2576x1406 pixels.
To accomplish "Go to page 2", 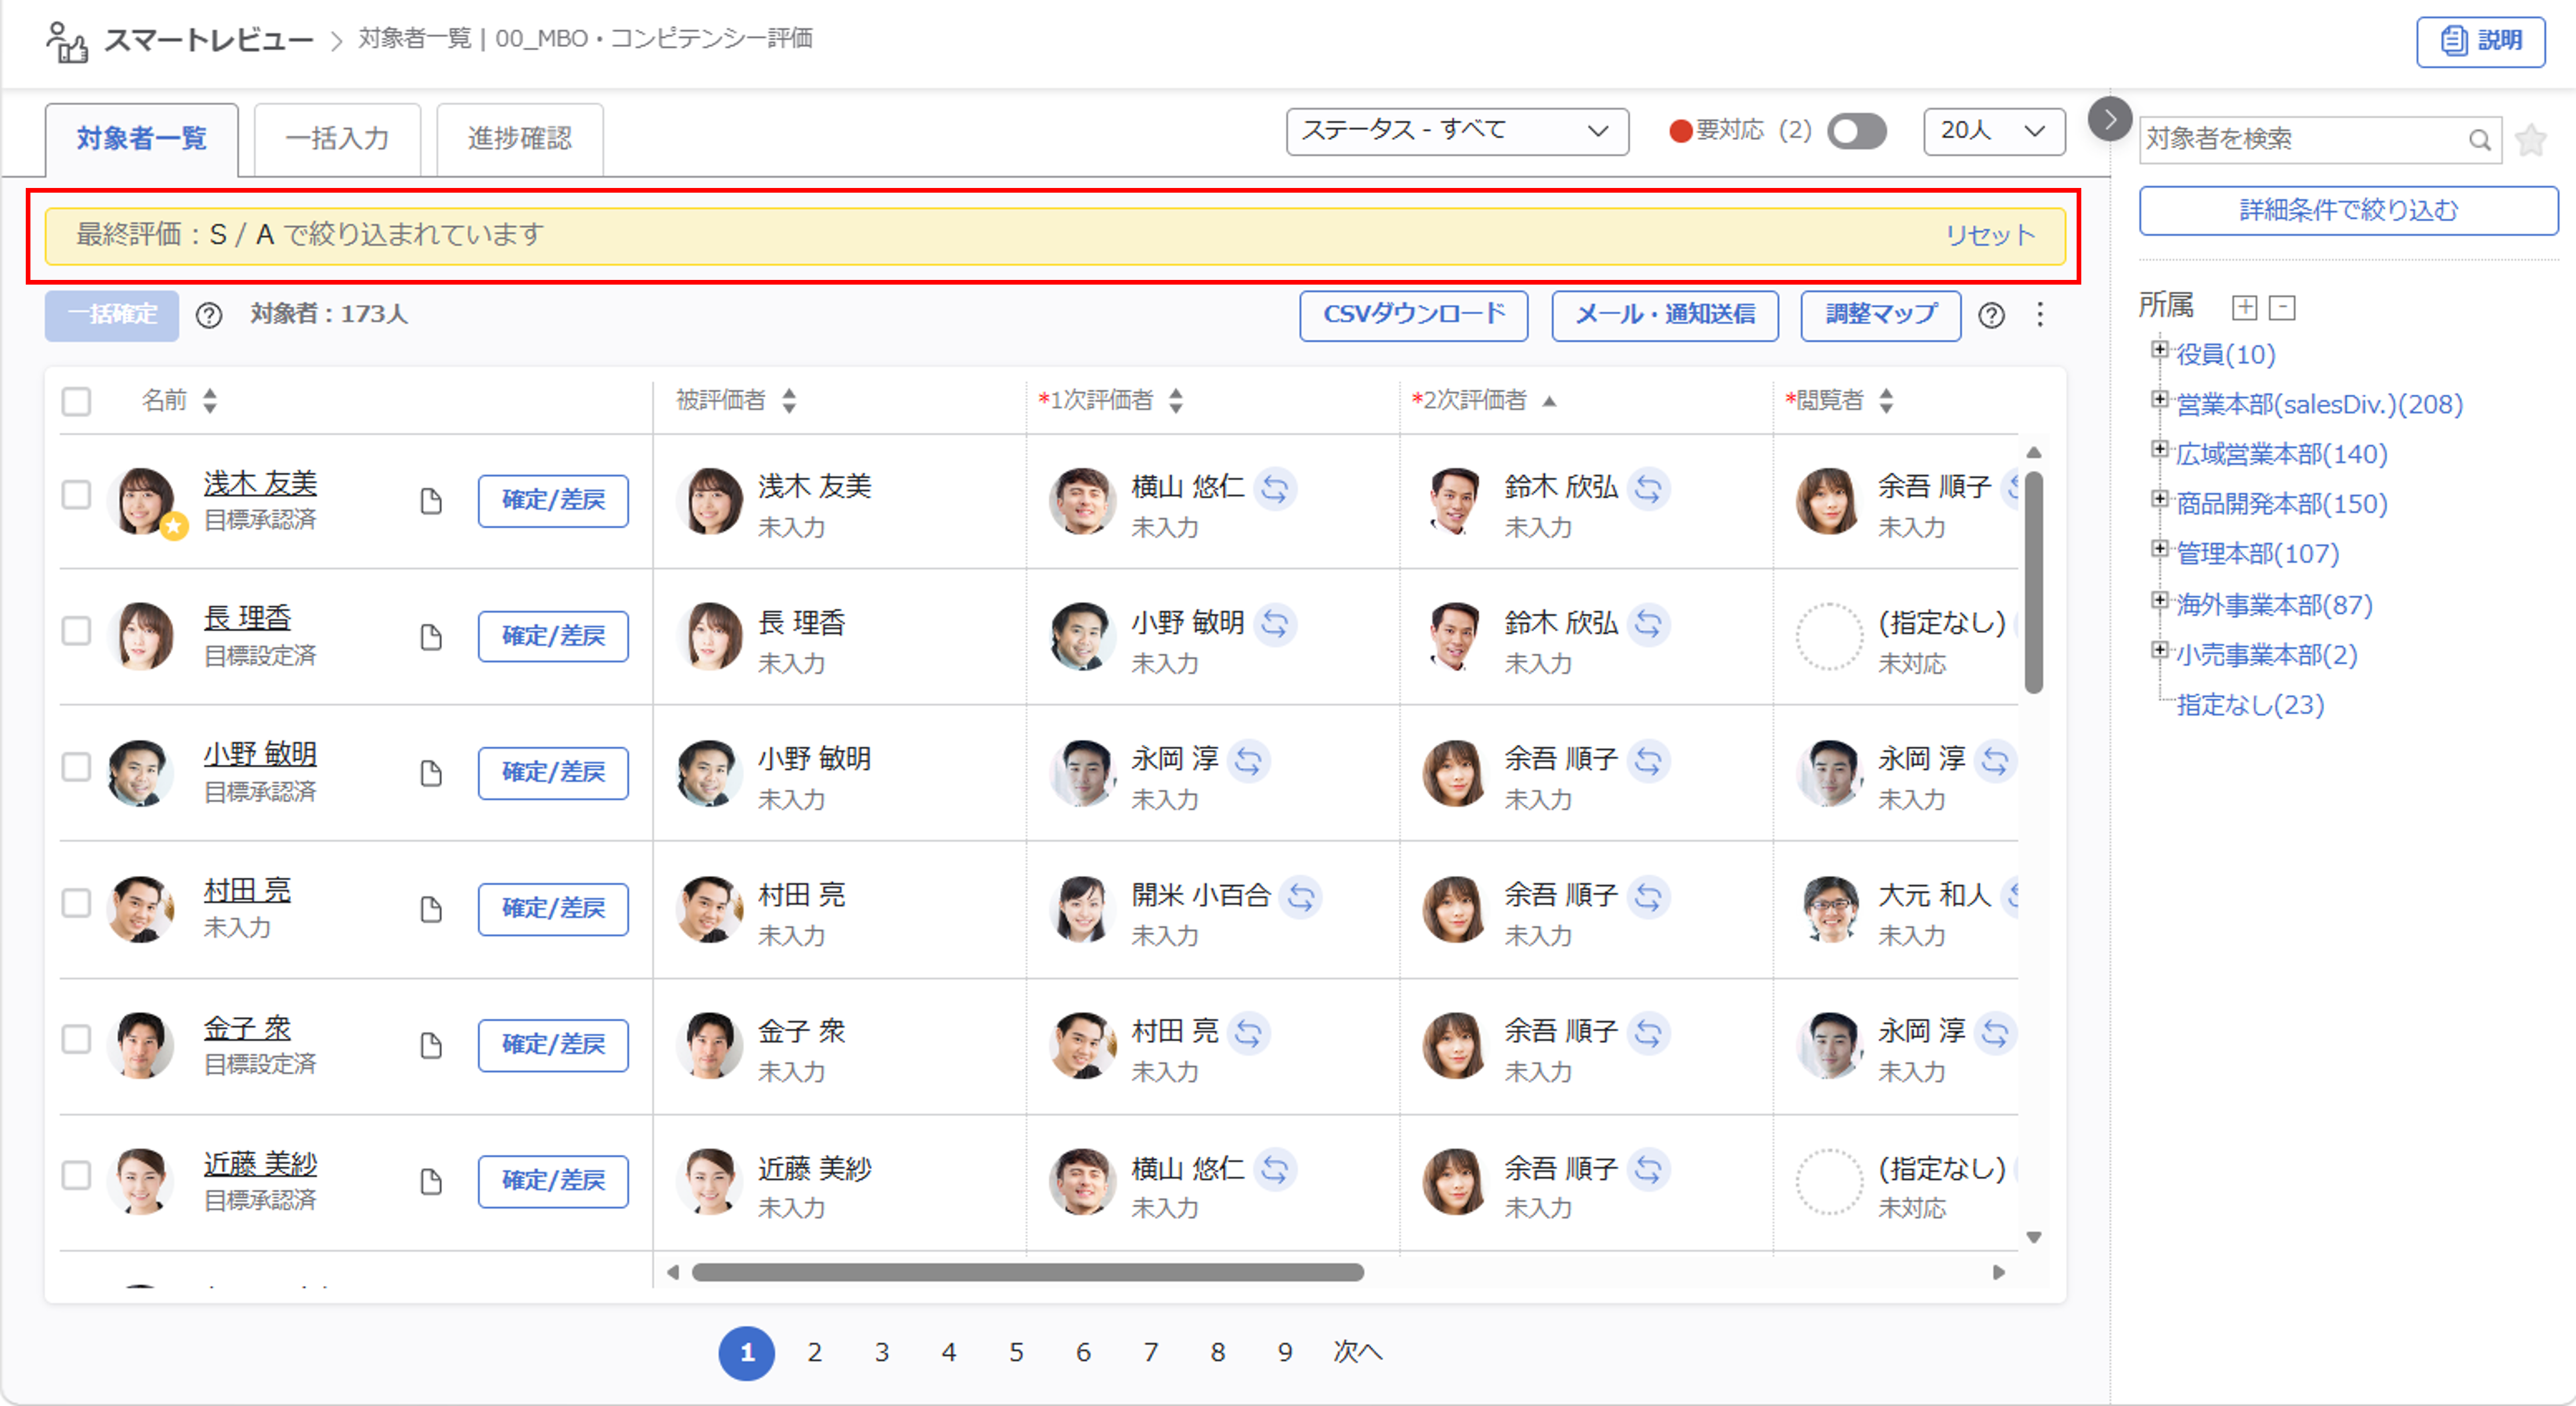I will [814, 1353].
